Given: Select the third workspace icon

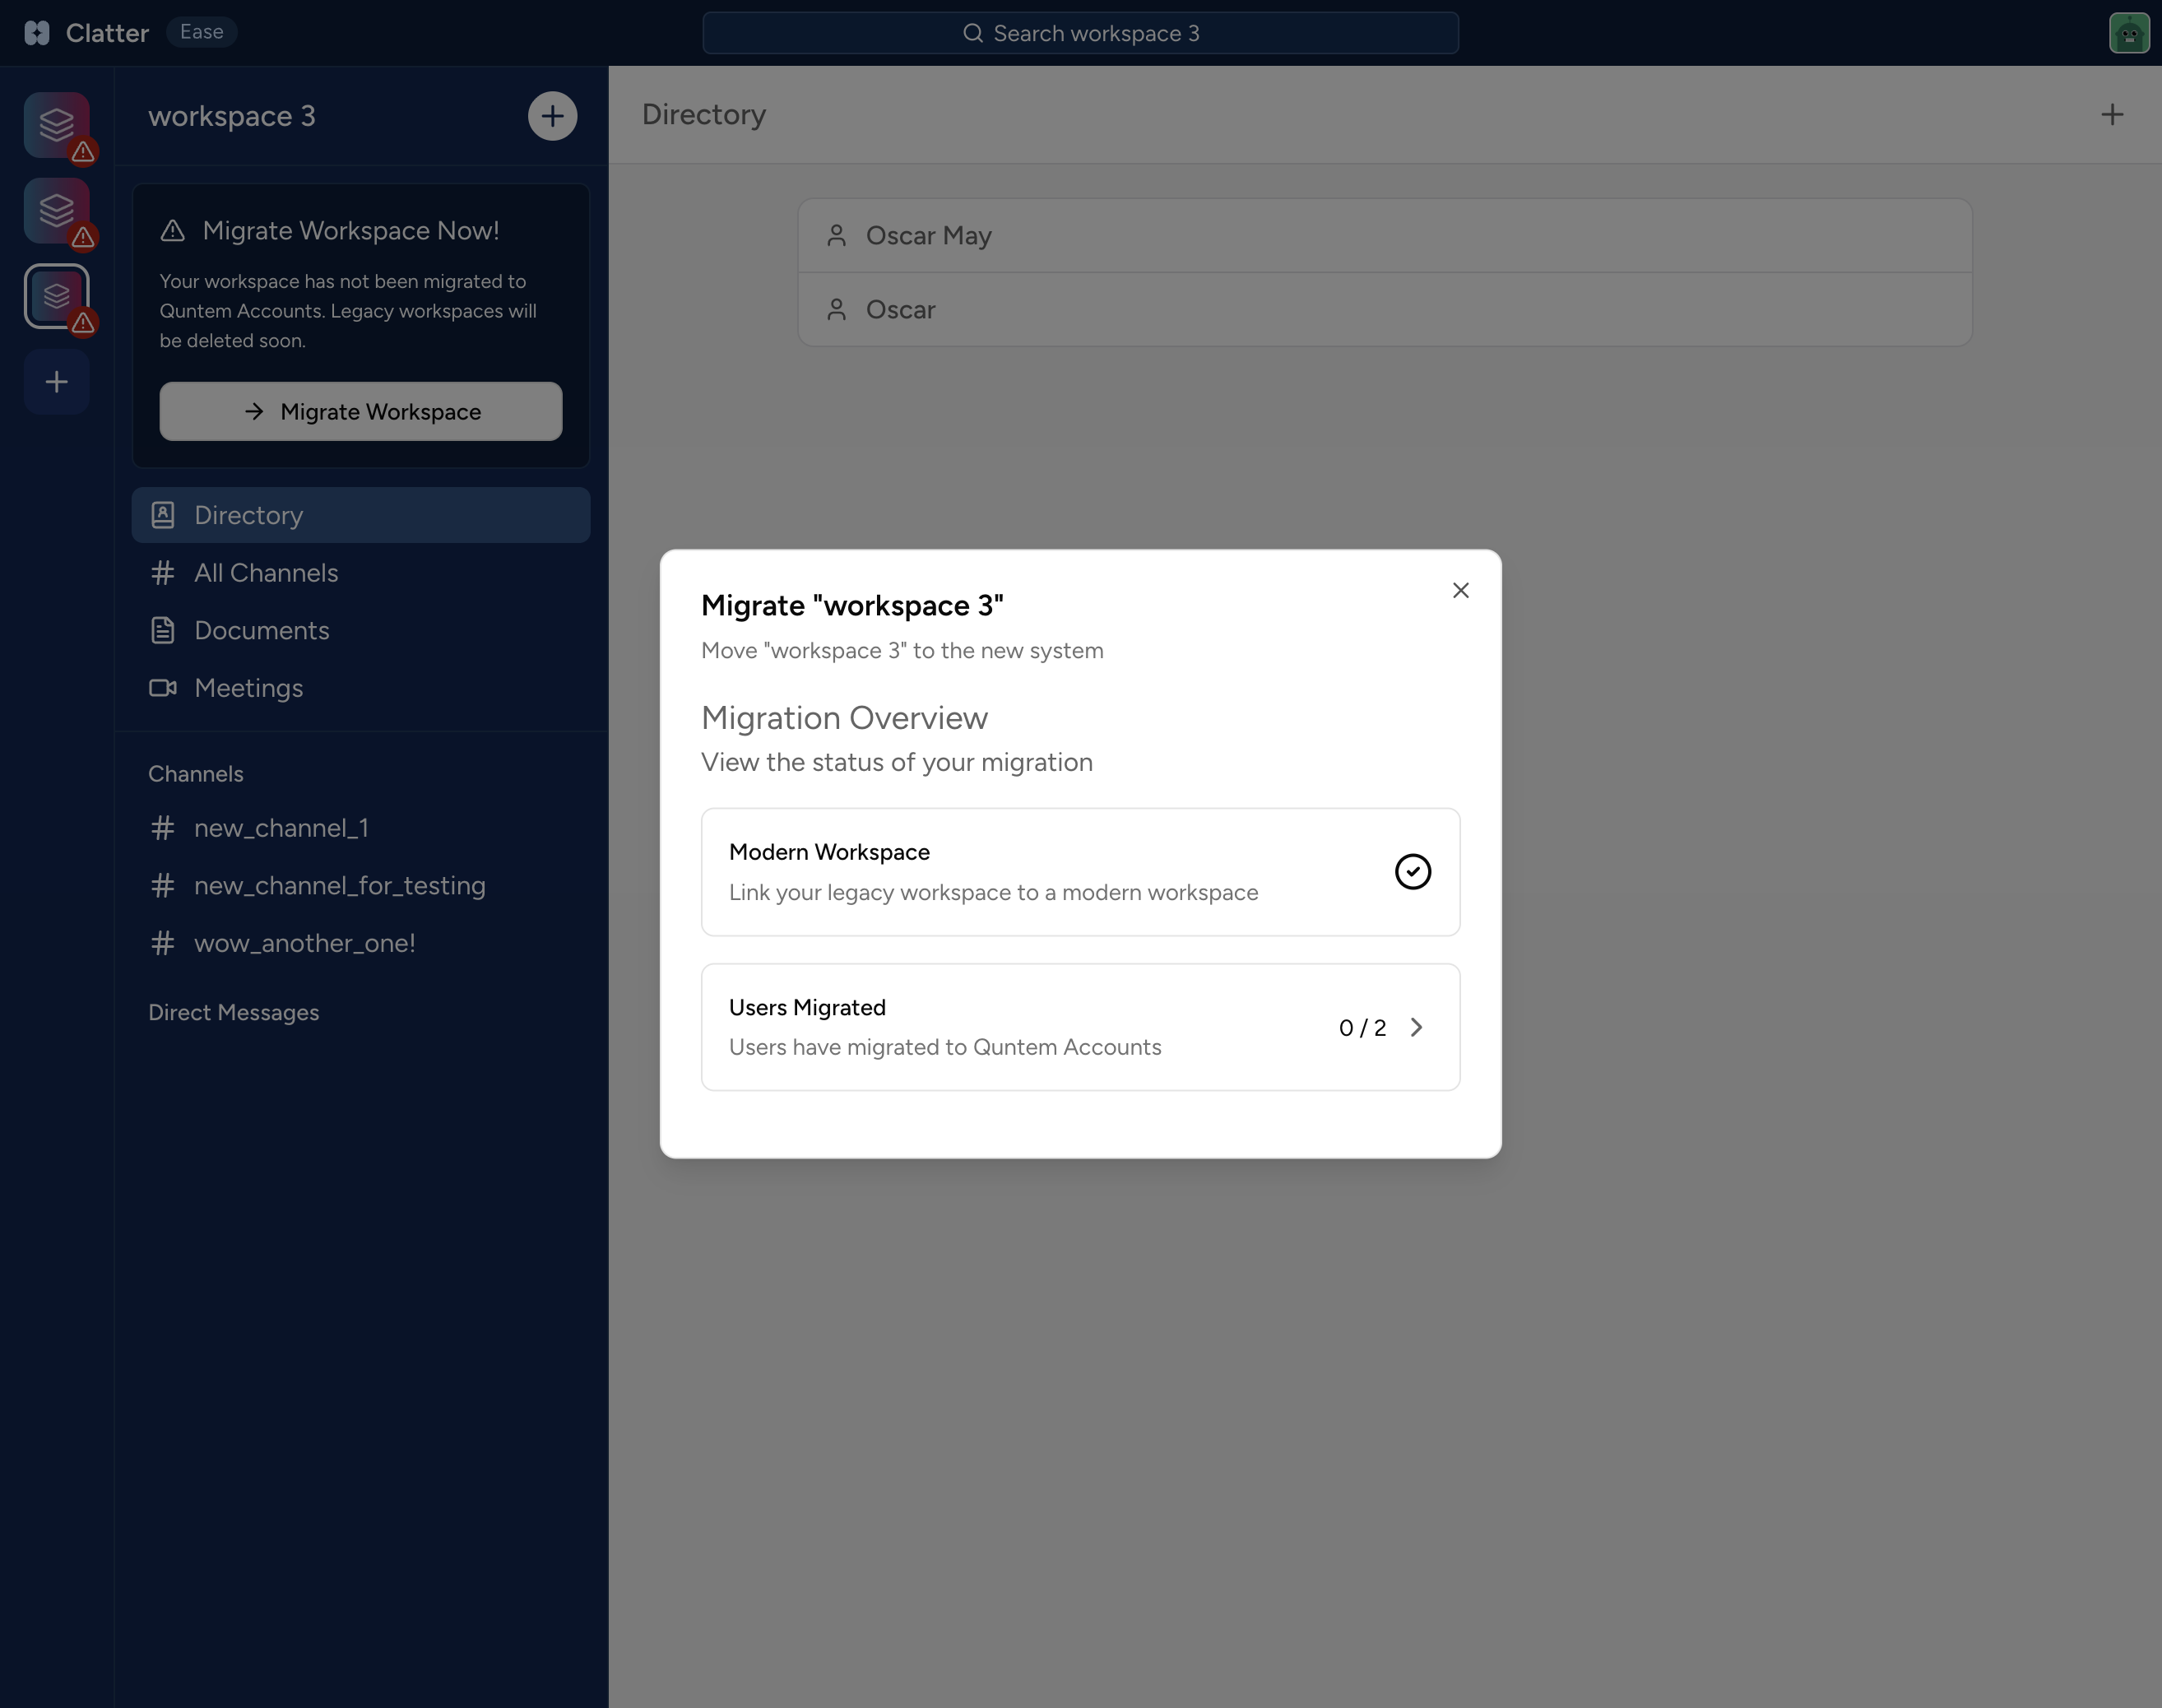Looking at the screenshot, I should 57,295.
